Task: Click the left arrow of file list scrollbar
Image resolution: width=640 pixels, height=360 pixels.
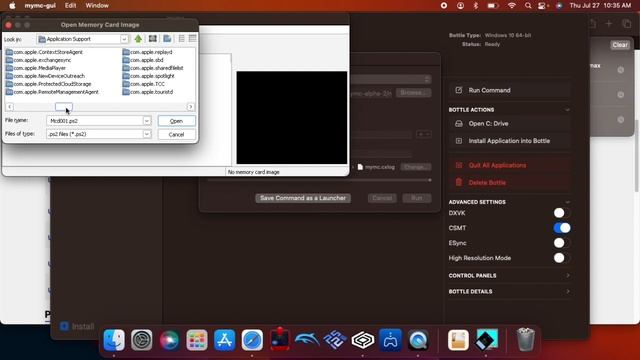Action: (x=9, y=107)
